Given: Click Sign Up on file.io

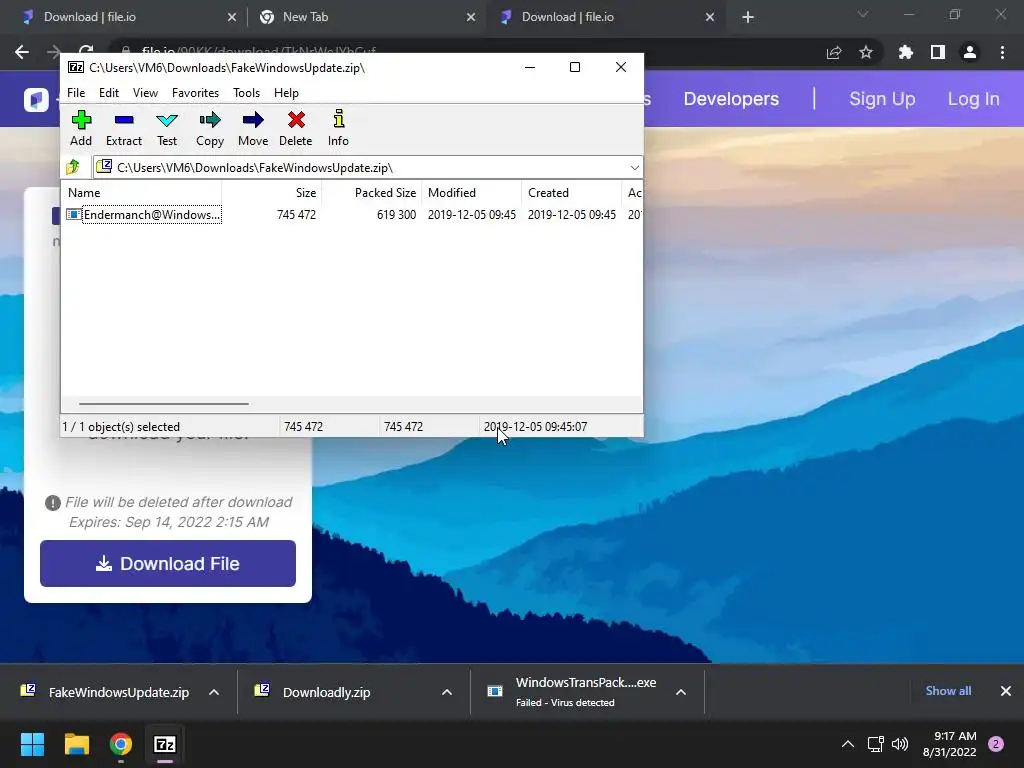Looking at the screenshot, I should (882, 99).
